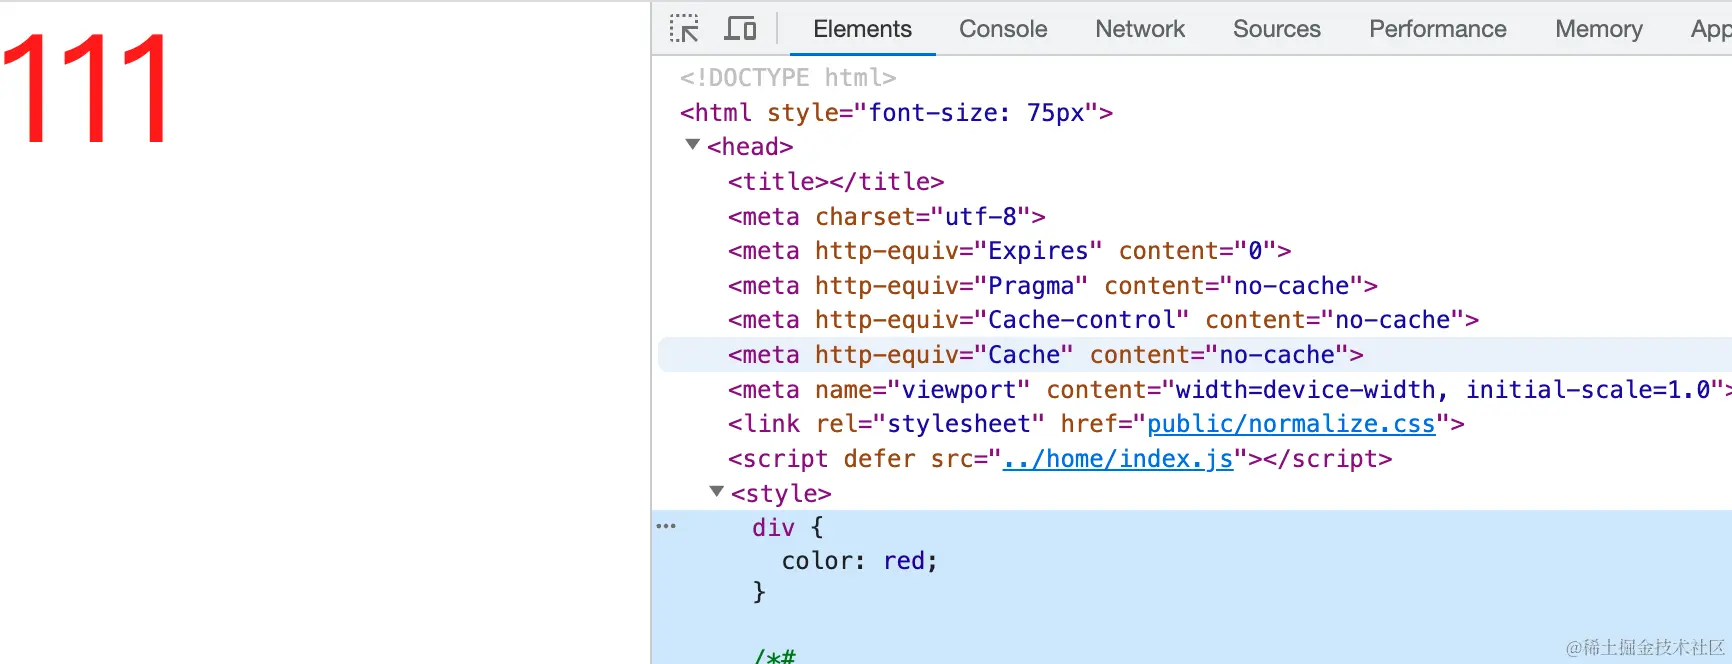Open the Network tab
Viewport: 1732px width, 664px height.
point(1140,29)
